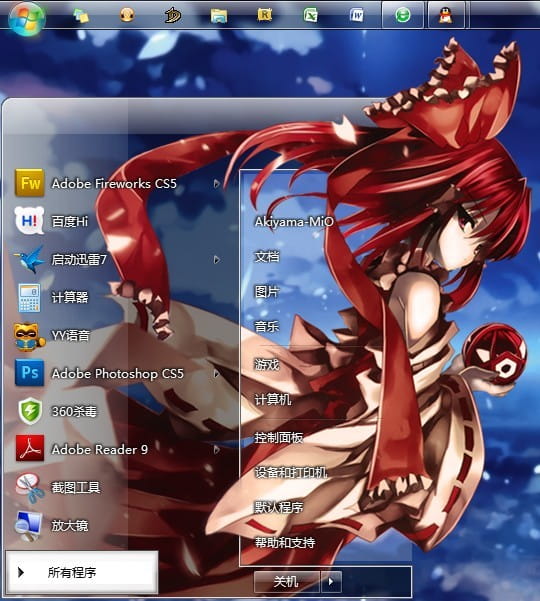This screenshot has width=540, height=601.
Task: Open the Calculator (计算器) icon
Action: (x=30, y=297)
